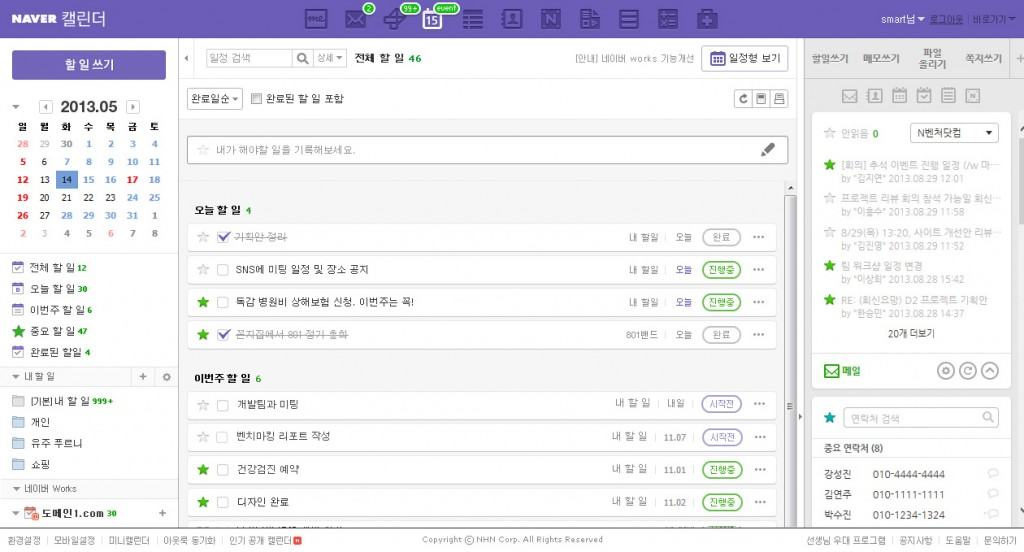Open the N벤처닷컴 account dropdown
The width and height of the screenshot is (1024, 552).
click(955, 133)
